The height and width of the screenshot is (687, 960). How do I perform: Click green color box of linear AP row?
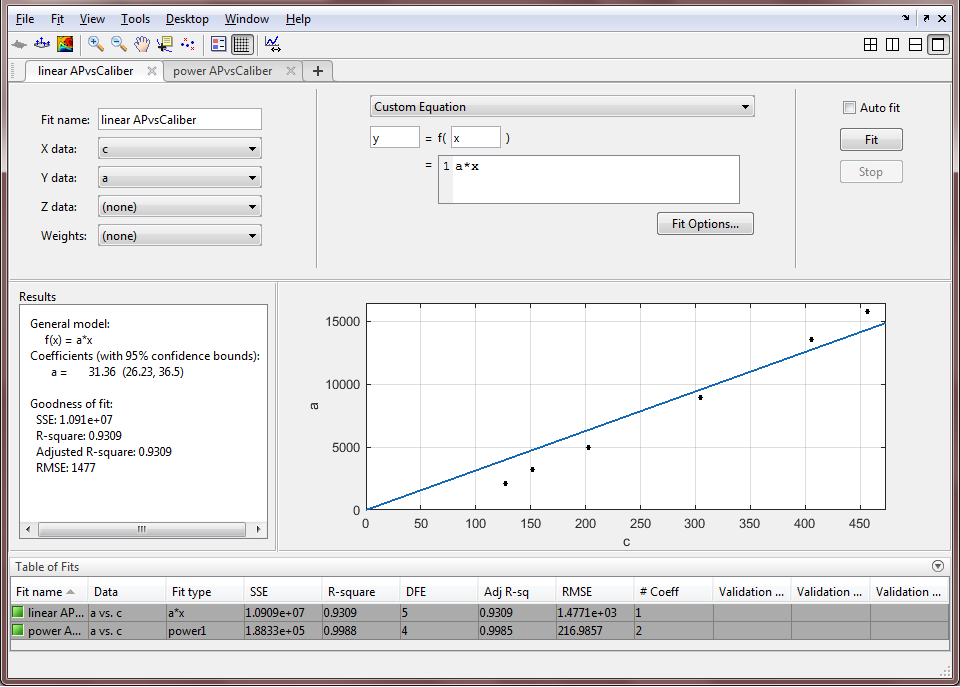pyautogui.click(x=18, y=612)
